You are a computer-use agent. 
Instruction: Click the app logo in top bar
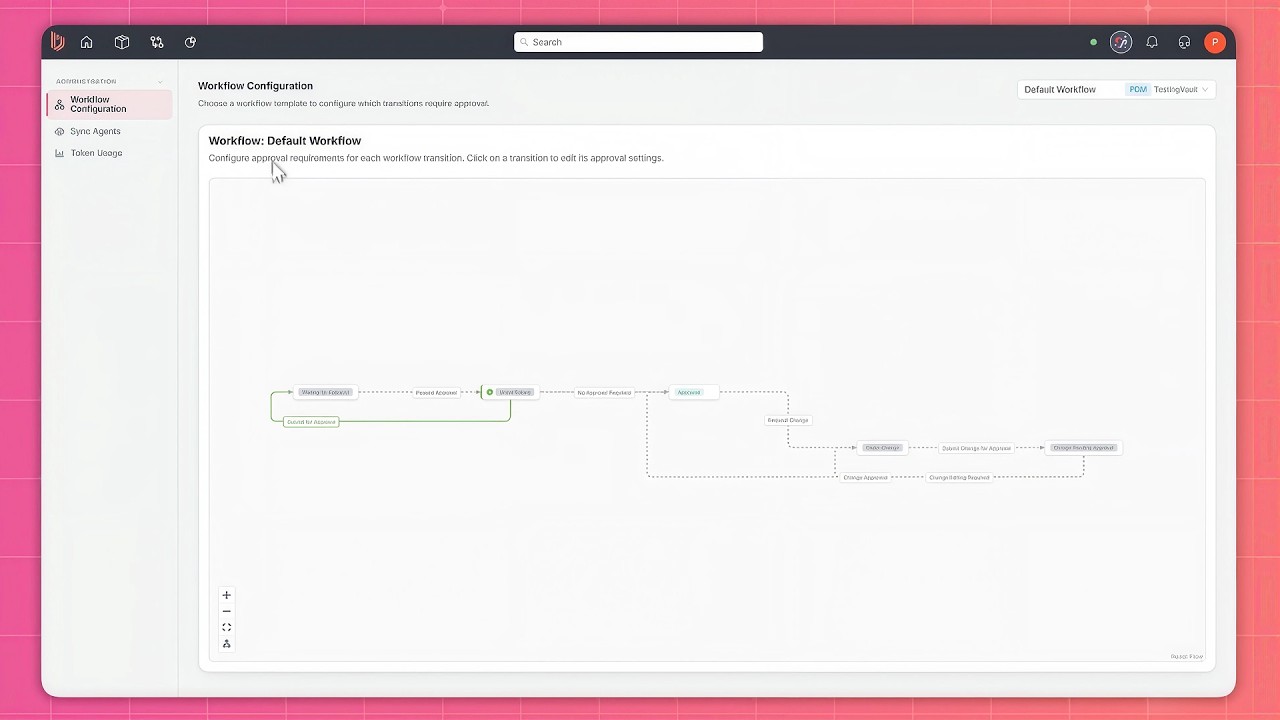57,42
